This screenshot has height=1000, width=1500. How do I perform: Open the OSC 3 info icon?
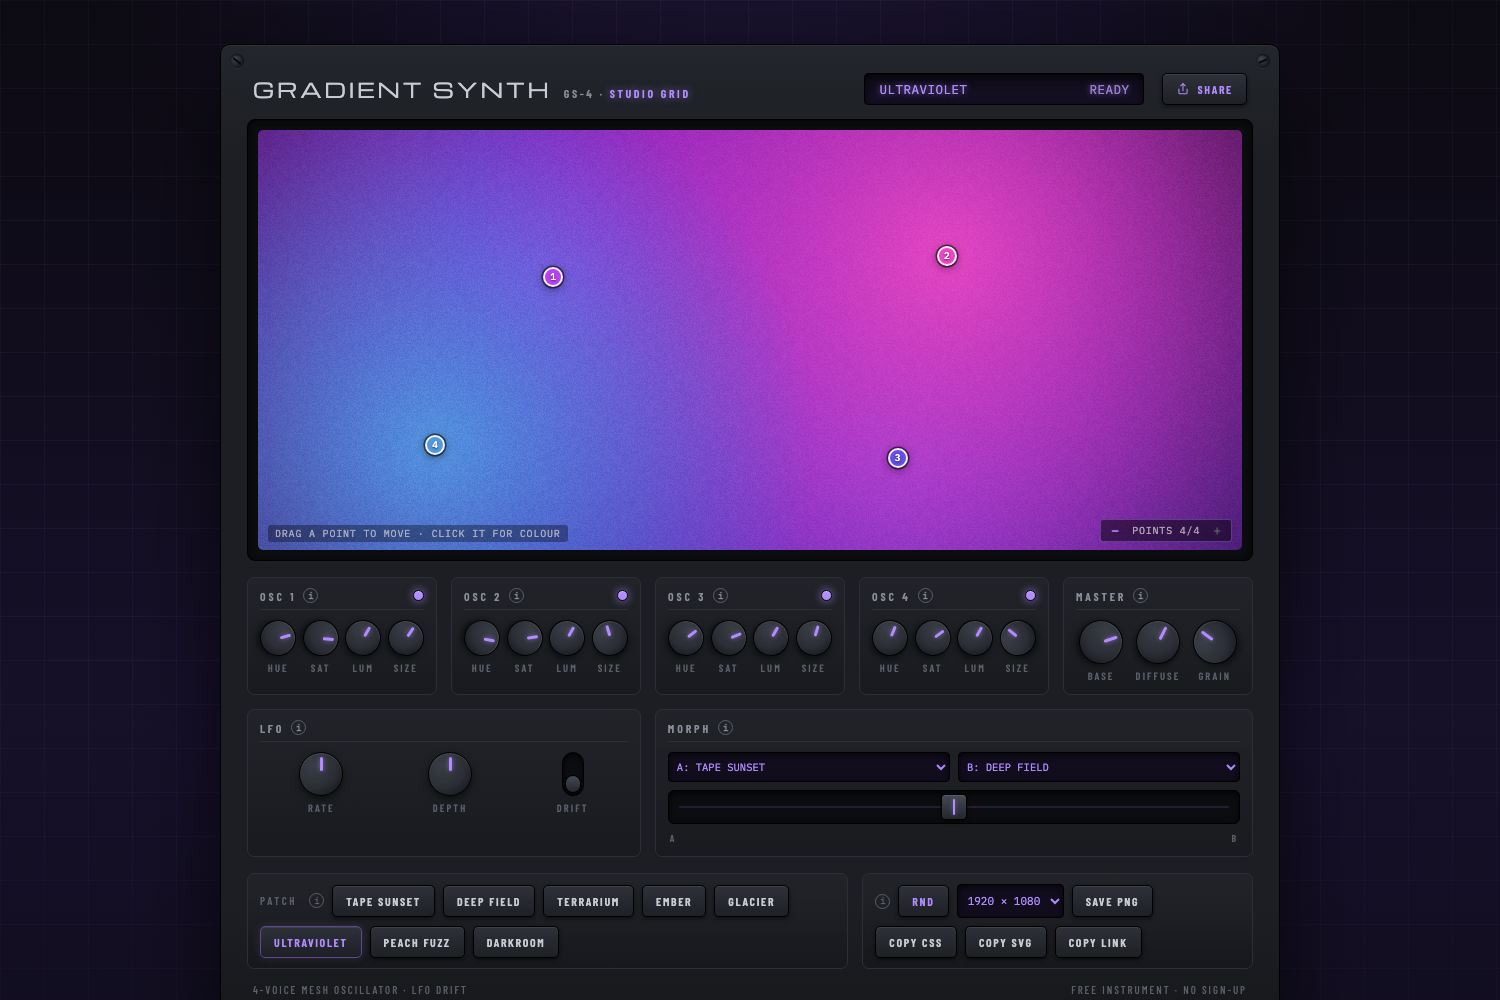721,596
